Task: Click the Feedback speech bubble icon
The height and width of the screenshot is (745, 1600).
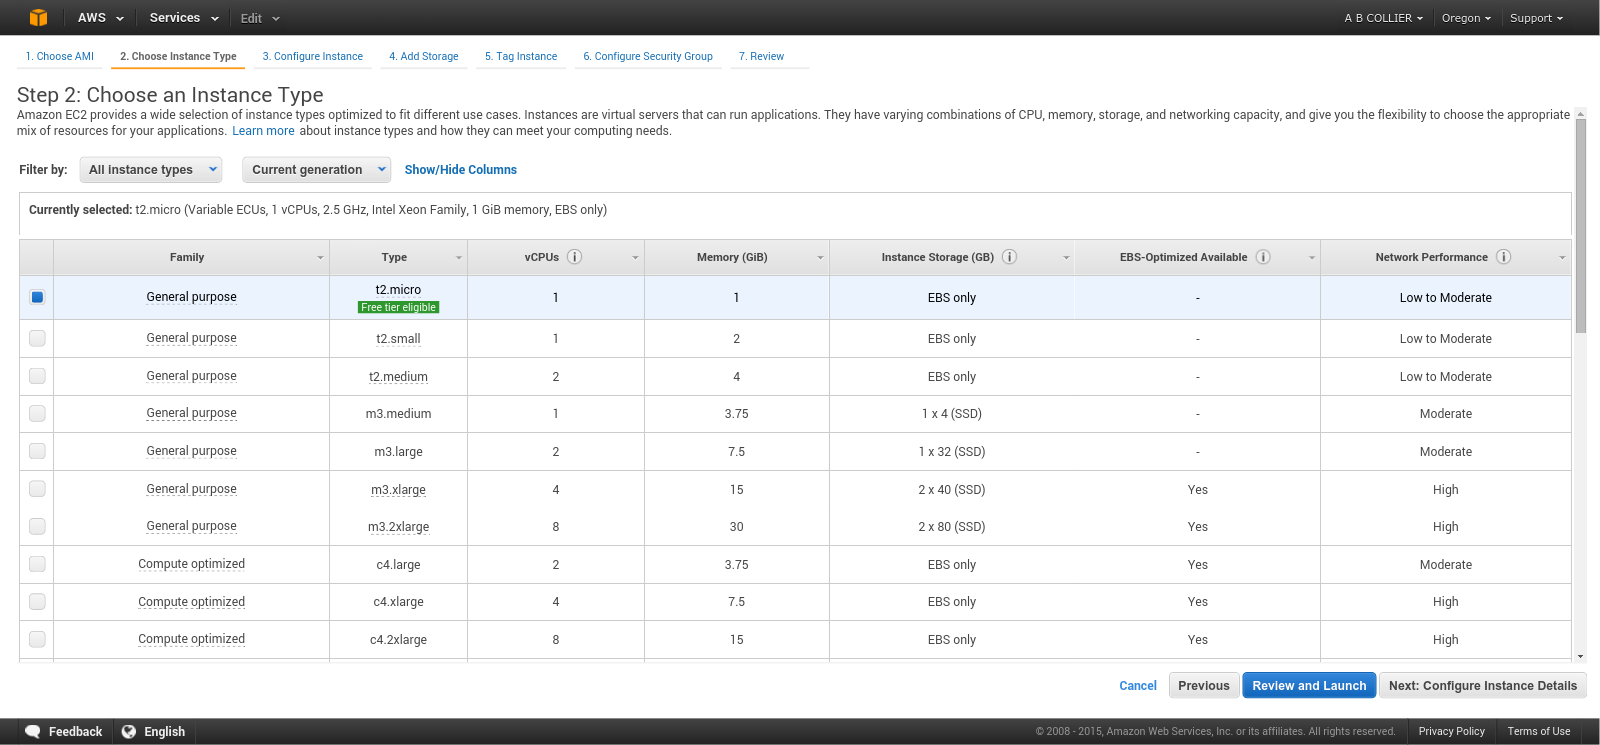Action: pos(33,731)
